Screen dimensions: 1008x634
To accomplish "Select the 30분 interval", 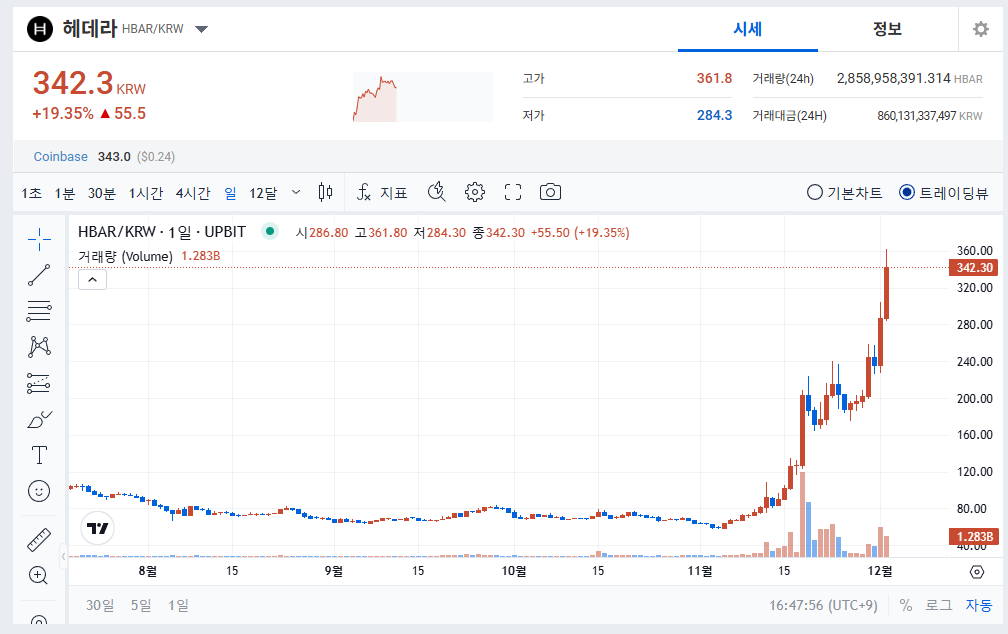I will point(102,193).
